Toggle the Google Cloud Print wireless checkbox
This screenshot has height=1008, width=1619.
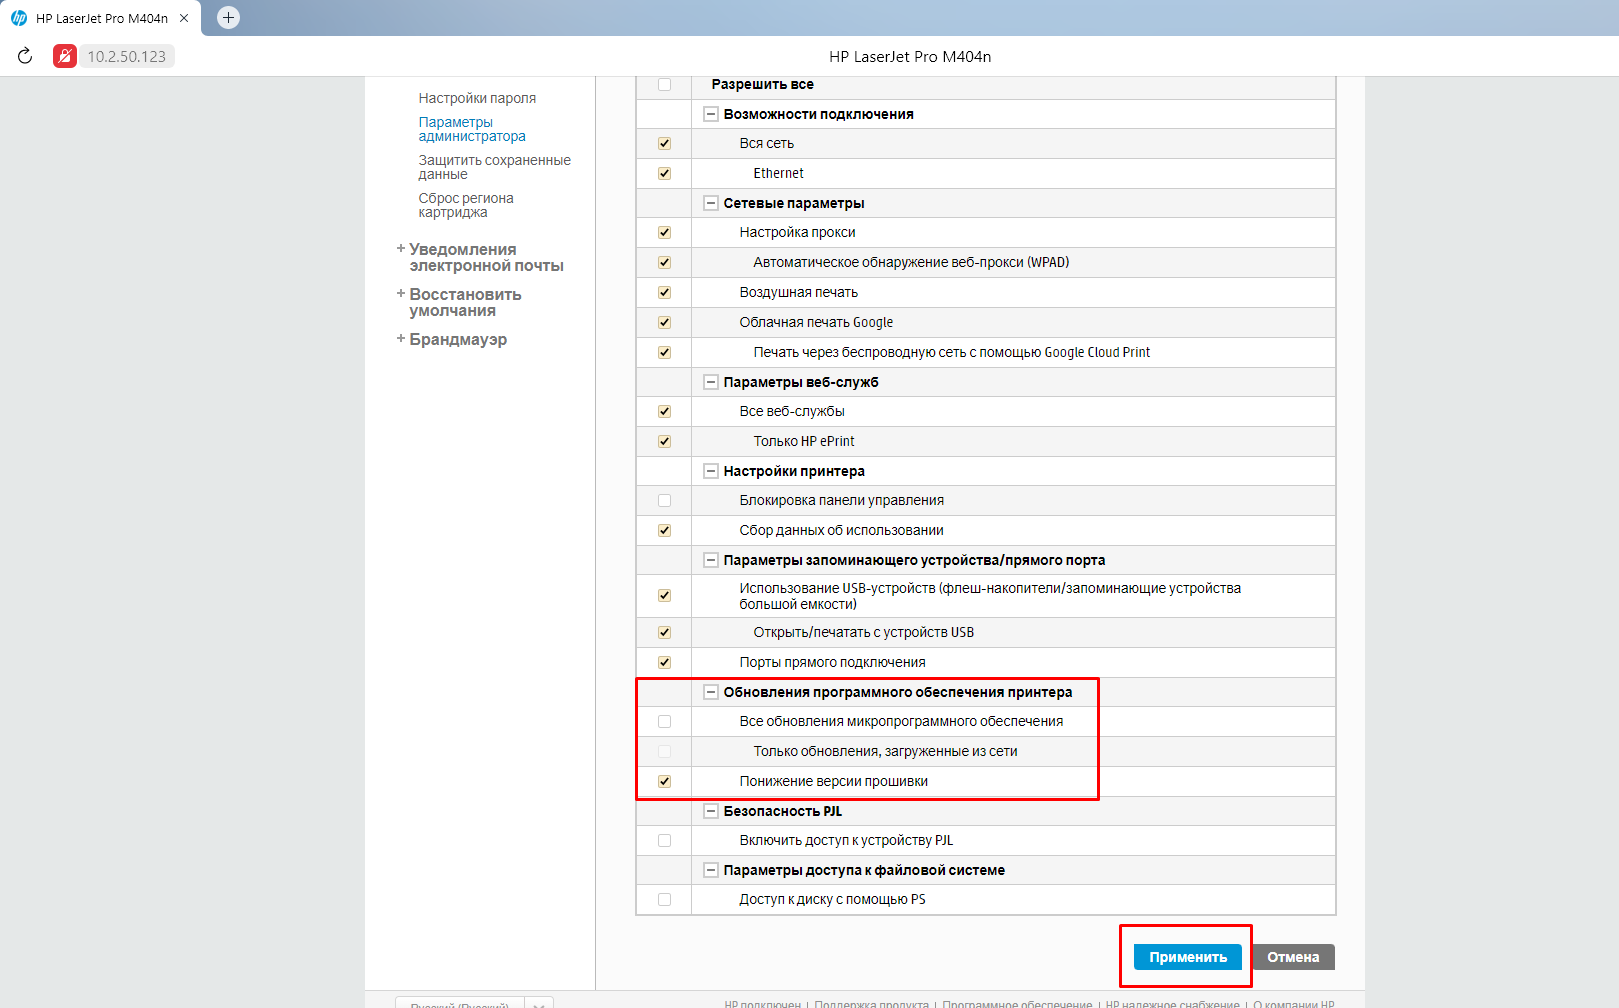click(665, 353)
